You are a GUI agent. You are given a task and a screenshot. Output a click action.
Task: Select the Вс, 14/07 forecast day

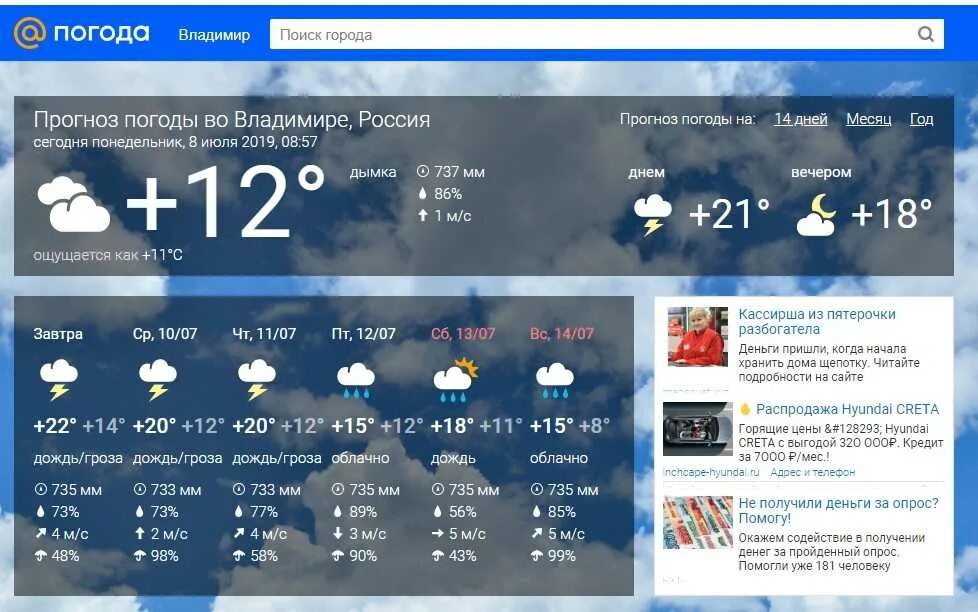click(561, 334)
